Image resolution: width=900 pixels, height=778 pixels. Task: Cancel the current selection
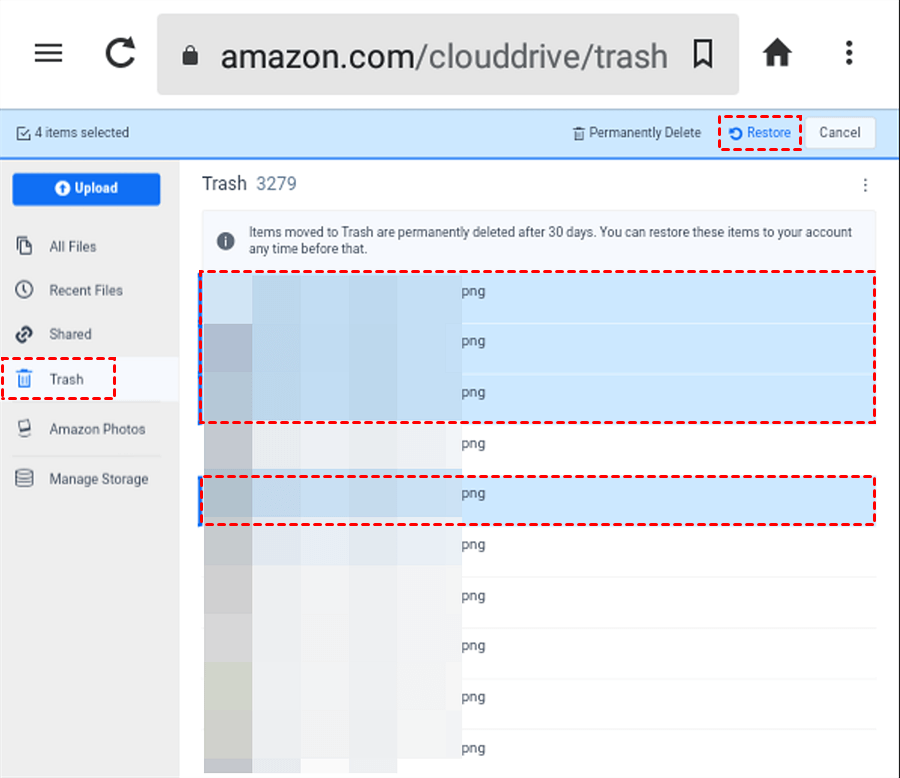839,133
